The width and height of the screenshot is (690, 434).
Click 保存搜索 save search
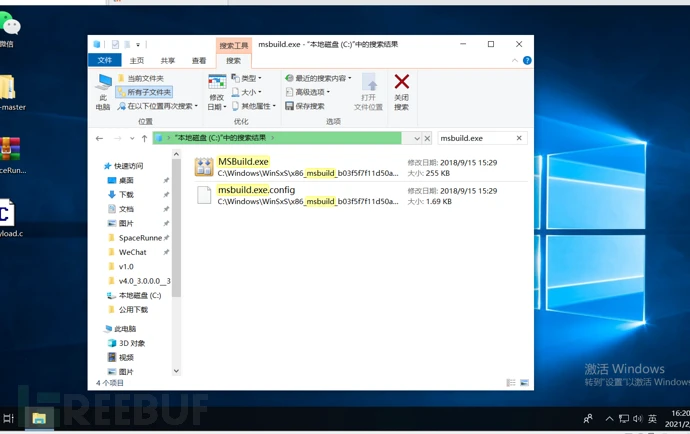point(305,106)
